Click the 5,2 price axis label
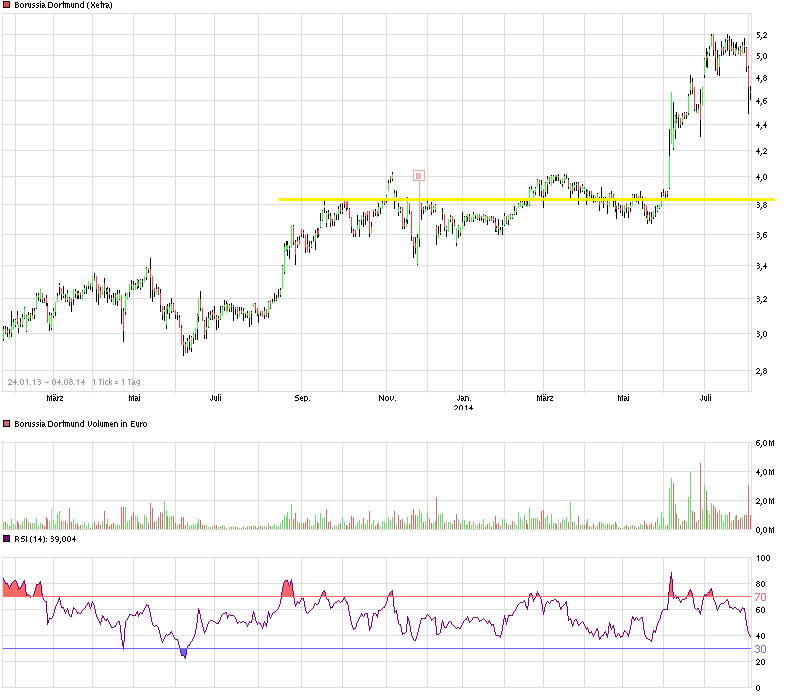The height and width of the screenshot is (697, 792). pyautogui.click(x=762, y=35)
